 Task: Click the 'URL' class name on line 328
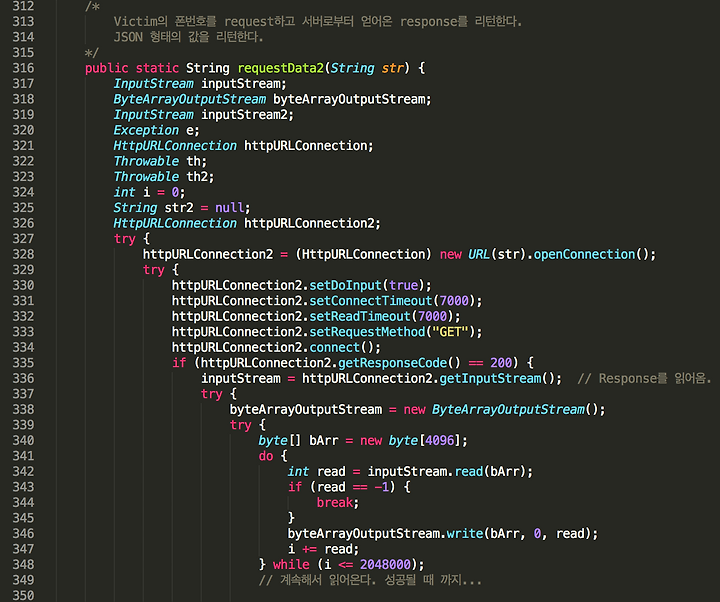click(x=479, y=254)
